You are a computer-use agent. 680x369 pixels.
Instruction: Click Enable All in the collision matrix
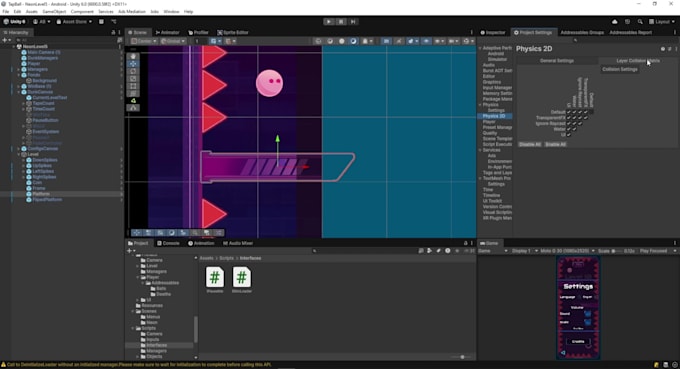(555, 144)
